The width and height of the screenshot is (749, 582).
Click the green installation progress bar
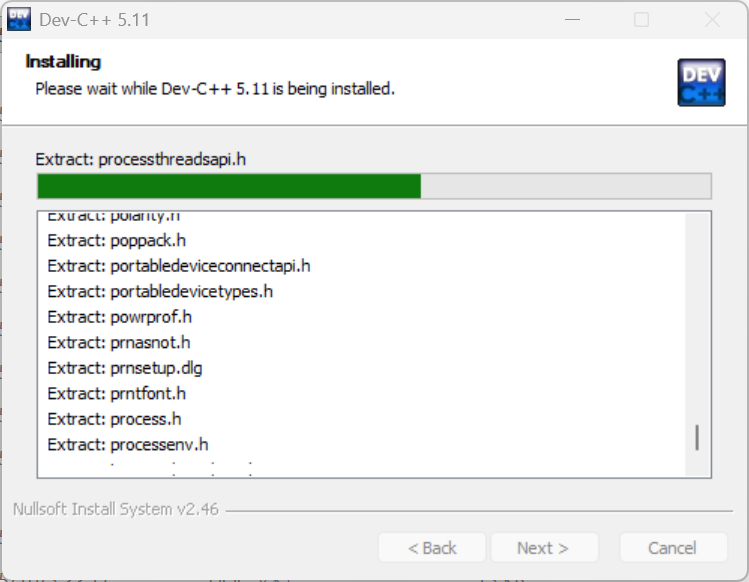pyautogui.click(x=230, y=187)
